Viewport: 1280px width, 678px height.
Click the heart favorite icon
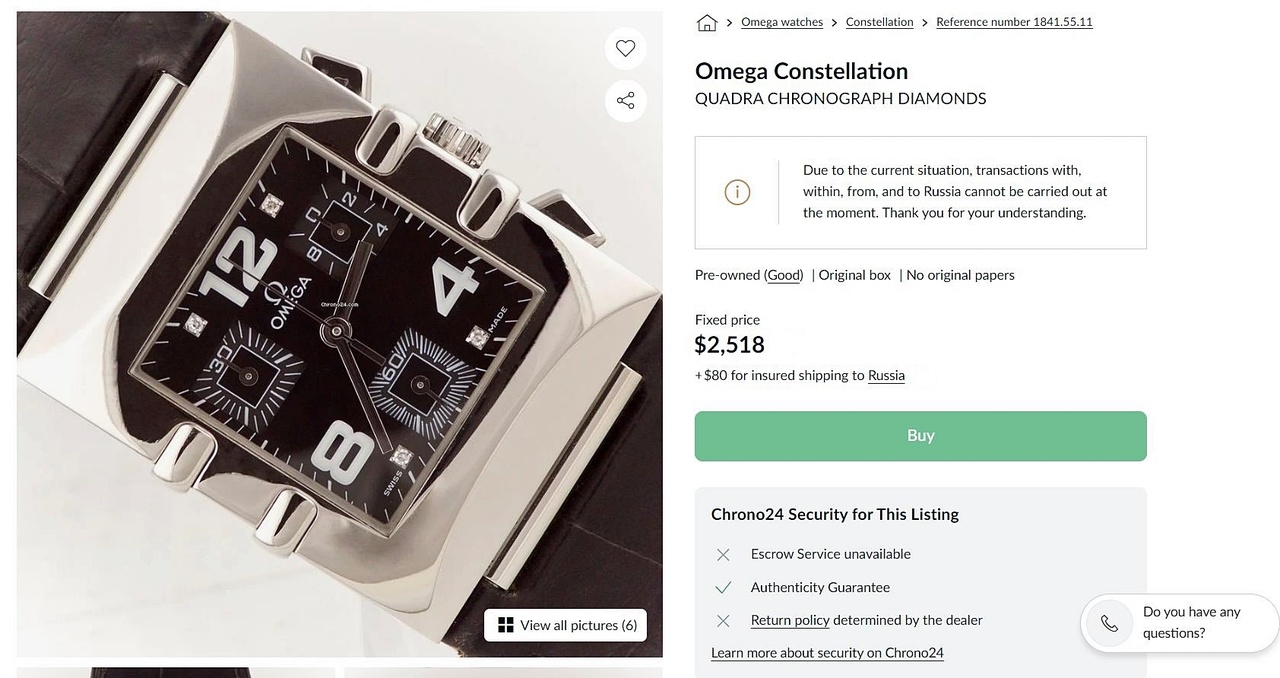[x=626, y=48]
